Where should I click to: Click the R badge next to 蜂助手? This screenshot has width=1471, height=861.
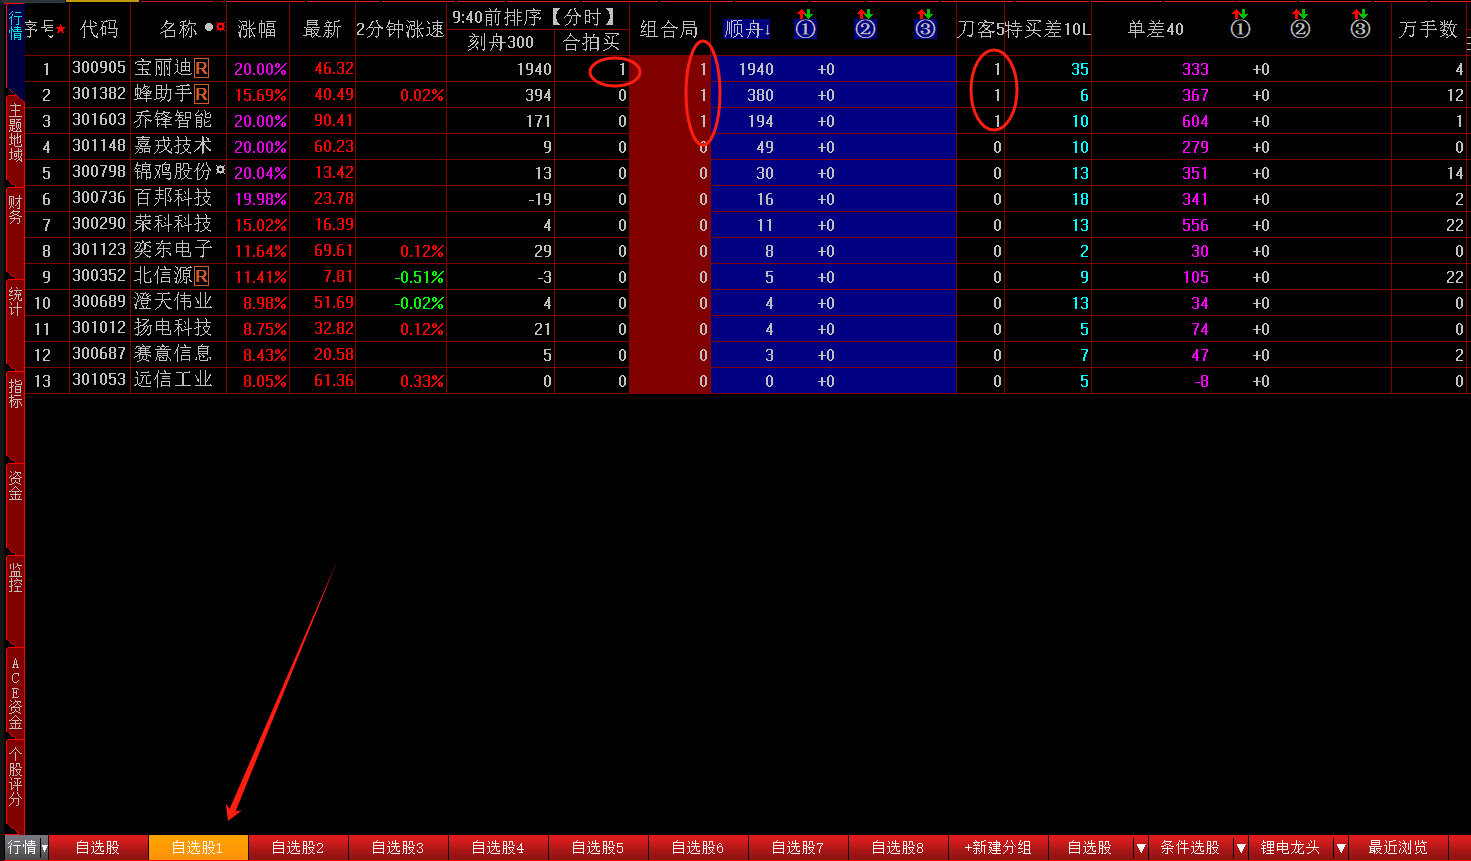coord(202,95)
